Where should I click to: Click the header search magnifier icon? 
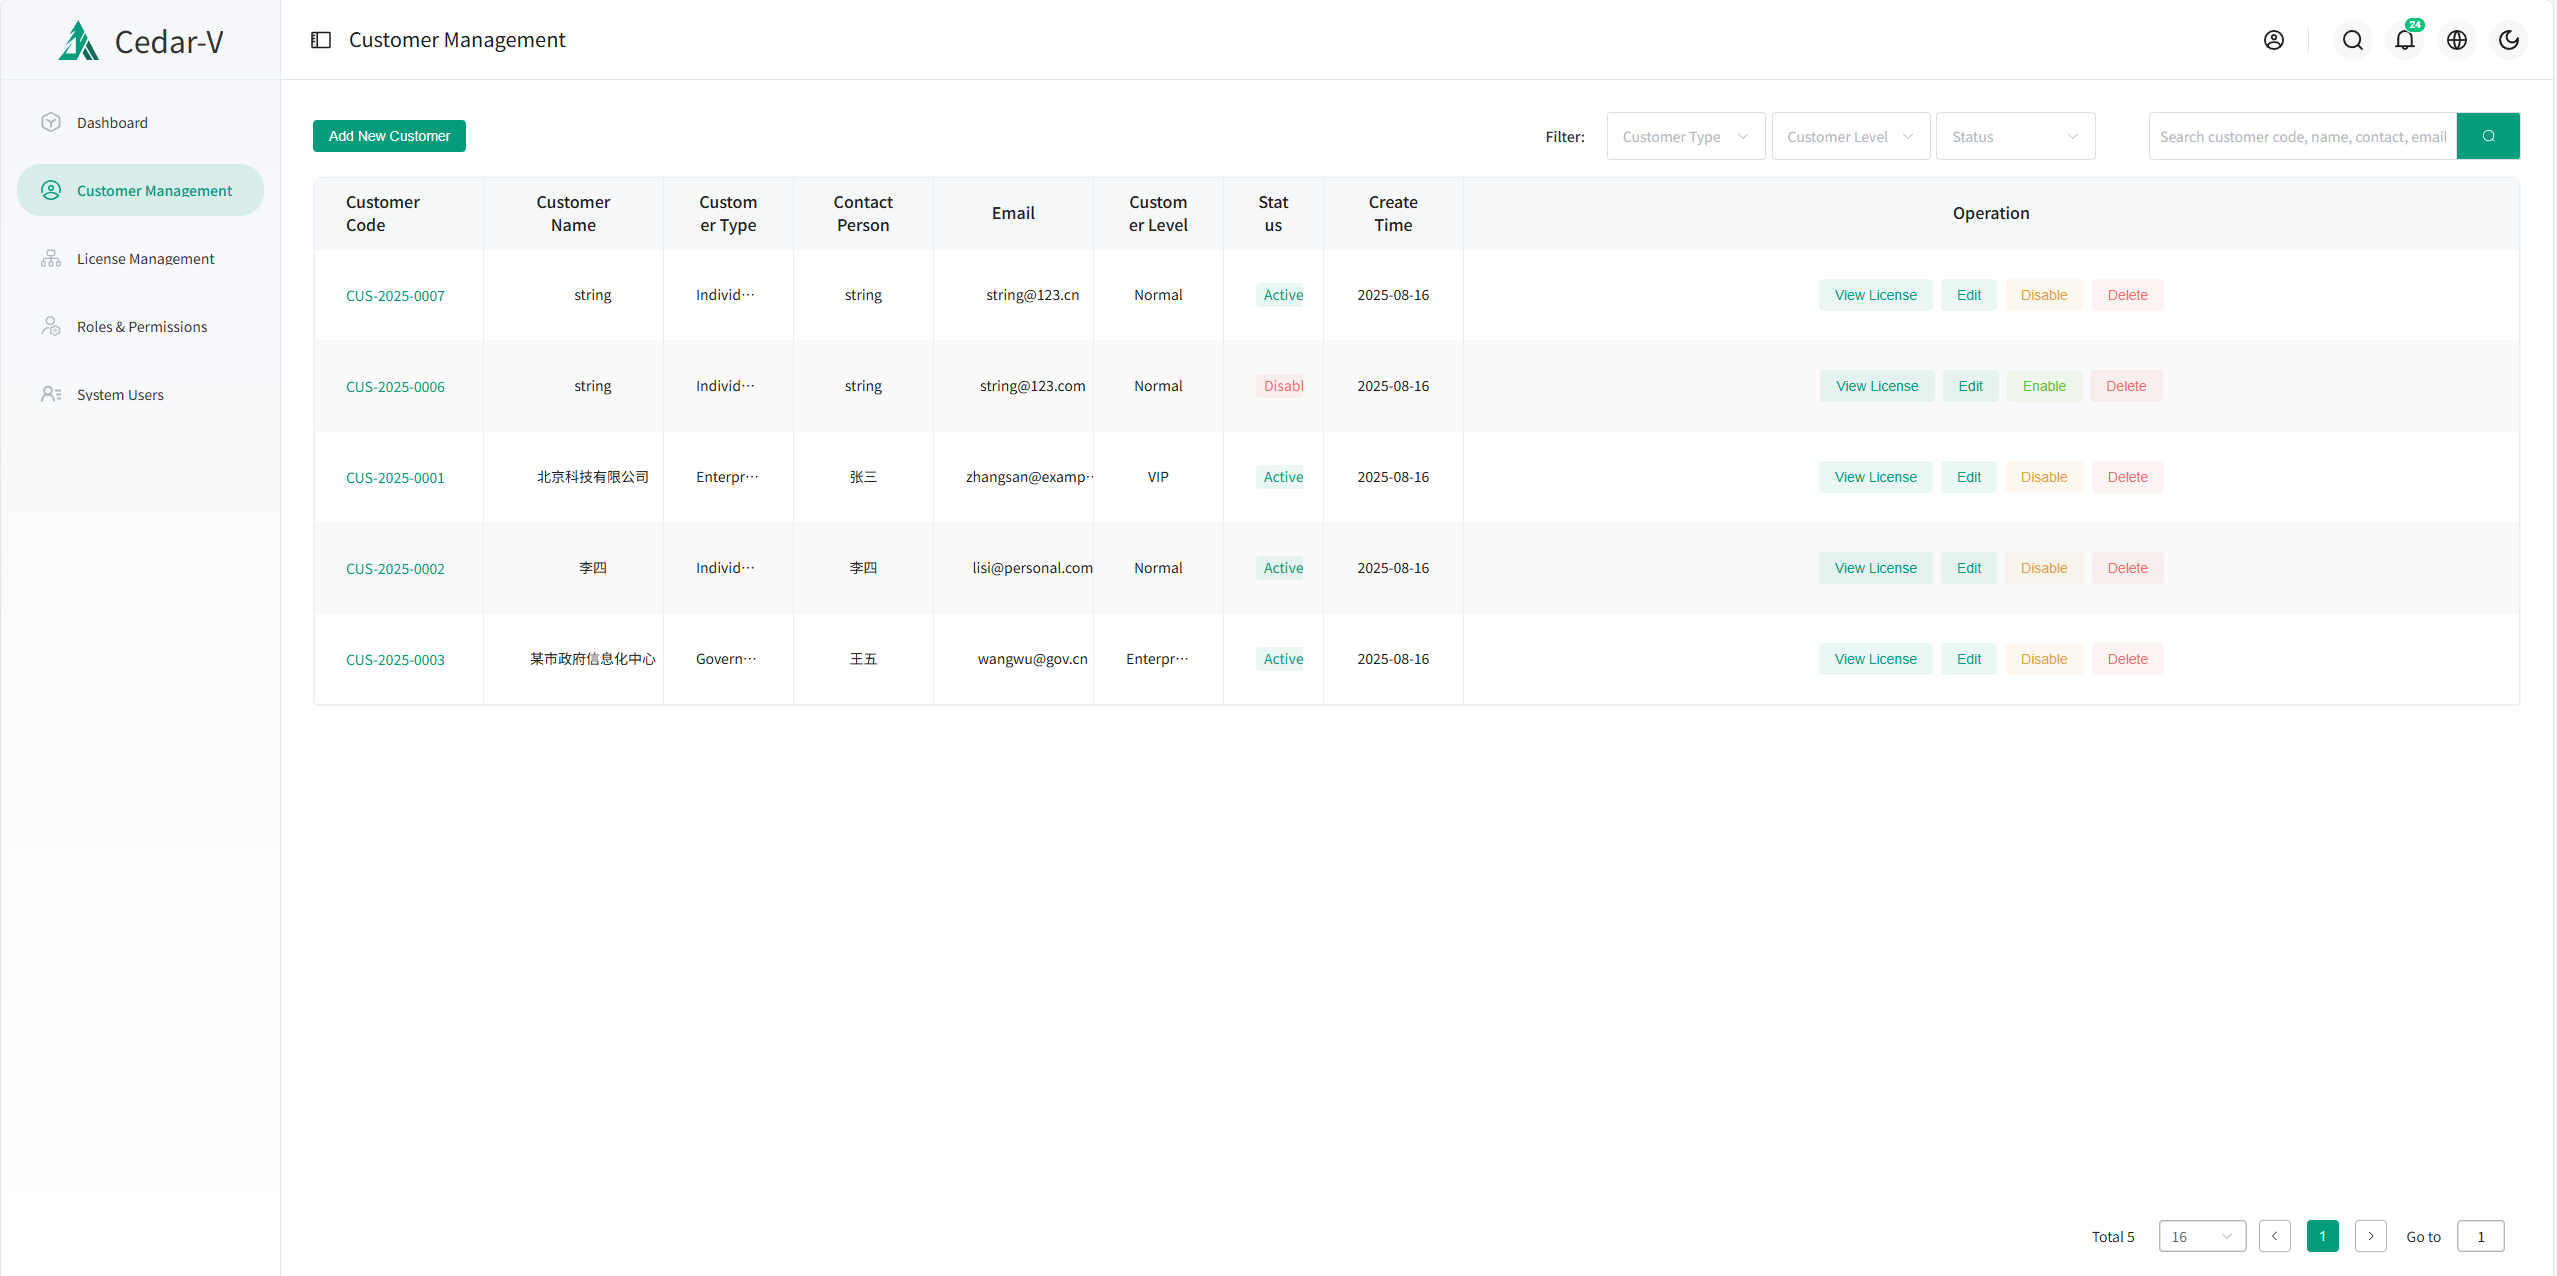[2352, 40]
